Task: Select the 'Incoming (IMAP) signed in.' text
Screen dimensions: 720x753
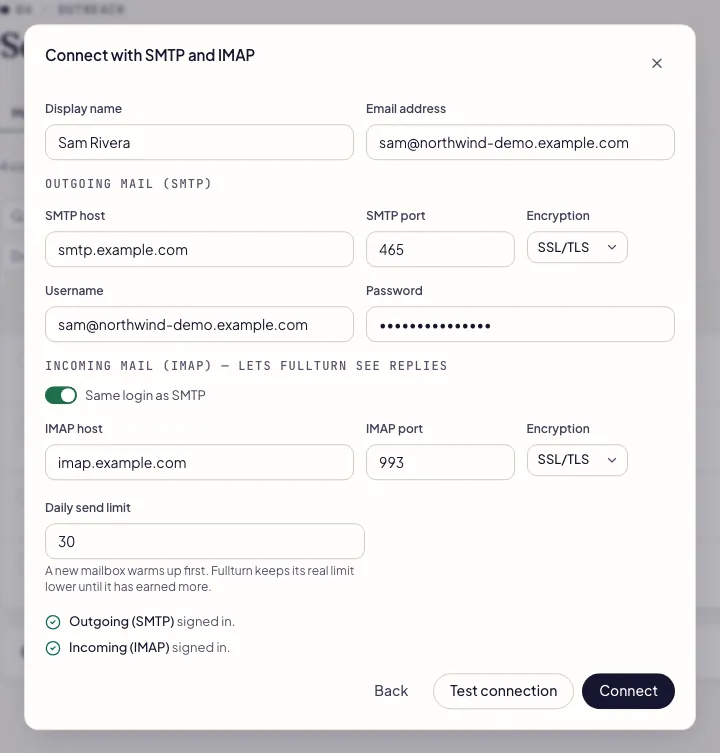Action: click(149, 647)
